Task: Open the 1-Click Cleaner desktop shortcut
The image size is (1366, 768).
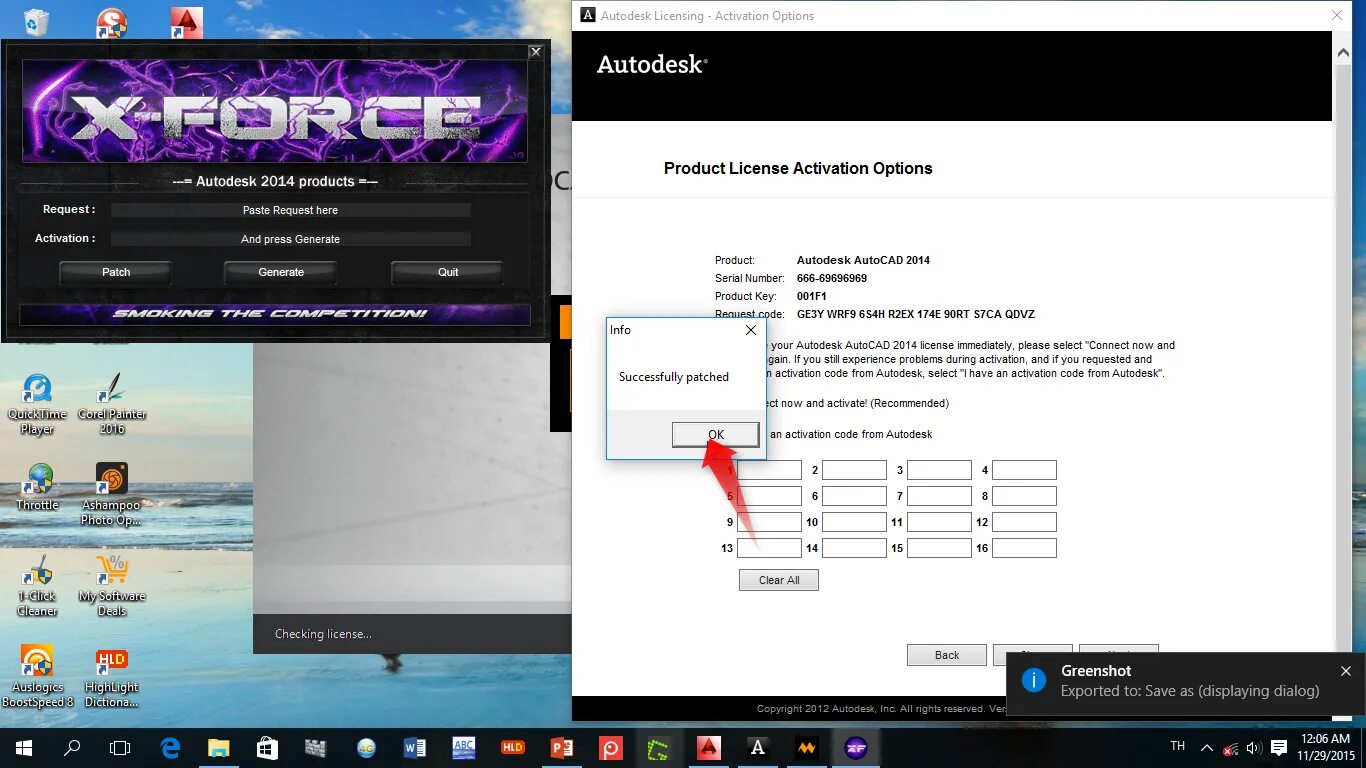Action: (37, 586)
